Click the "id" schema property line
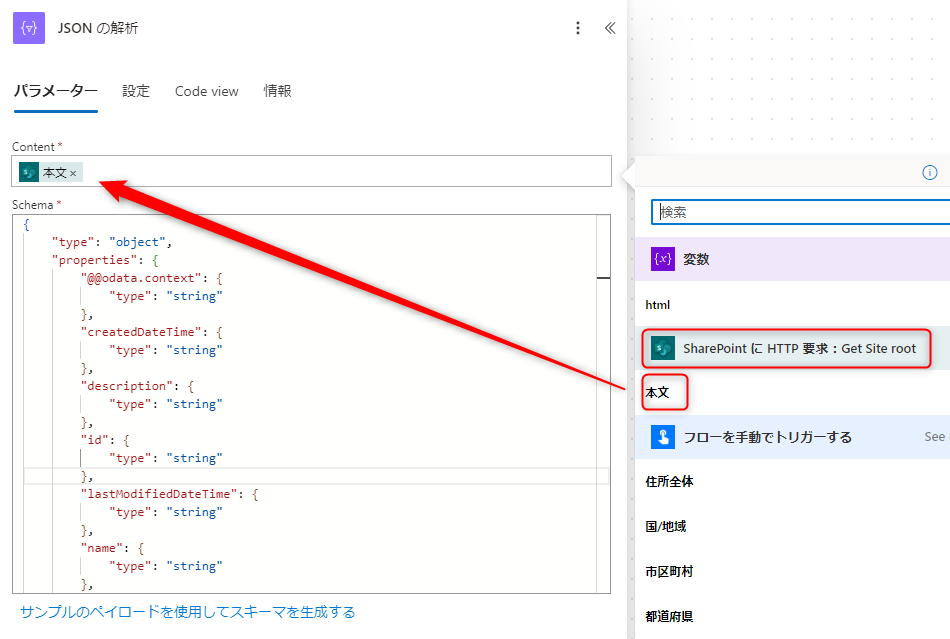The height and width of the screenshot is (639, 950). [105, 440]
